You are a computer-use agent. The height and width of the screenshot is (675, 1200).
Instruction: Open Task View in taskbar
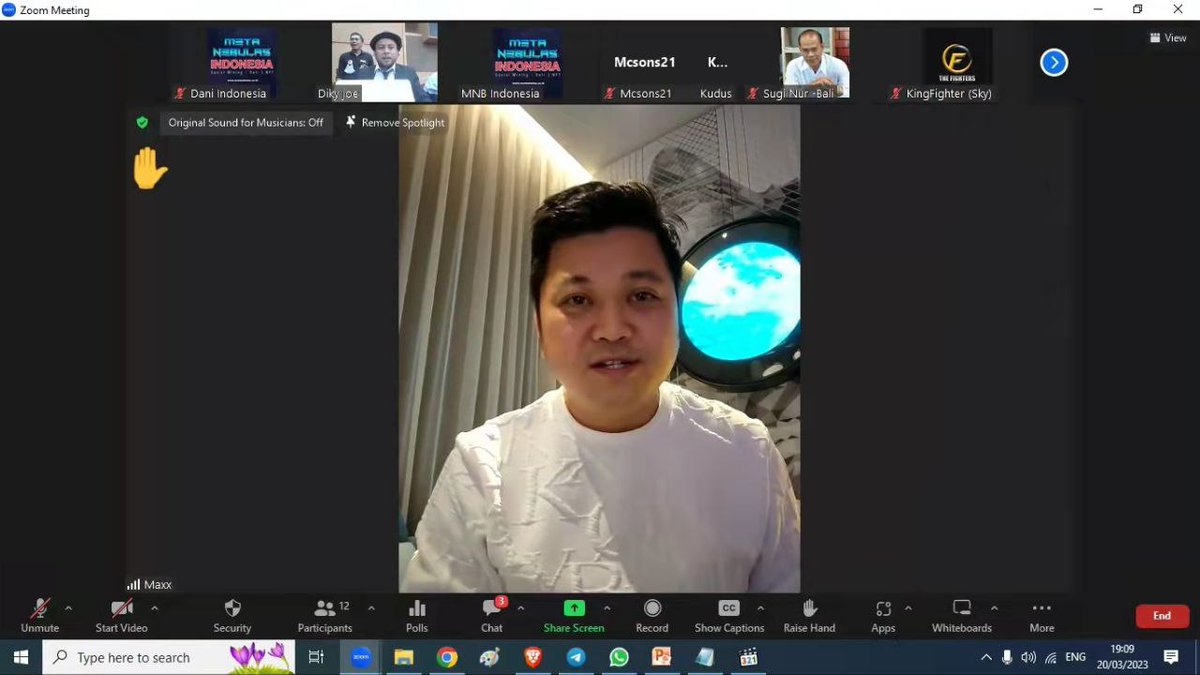pyautogui.click(x=317, y=657)
